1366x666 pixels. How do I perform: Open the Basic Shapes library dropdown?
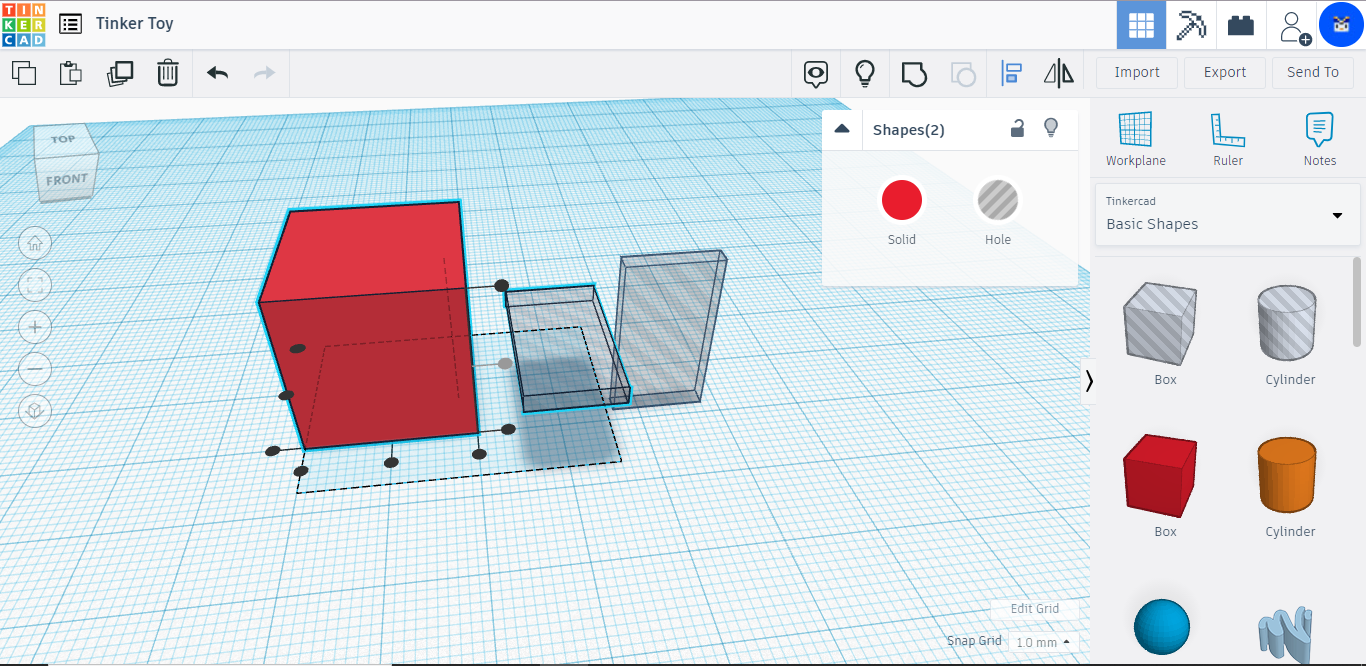[x=1228, y=214]
